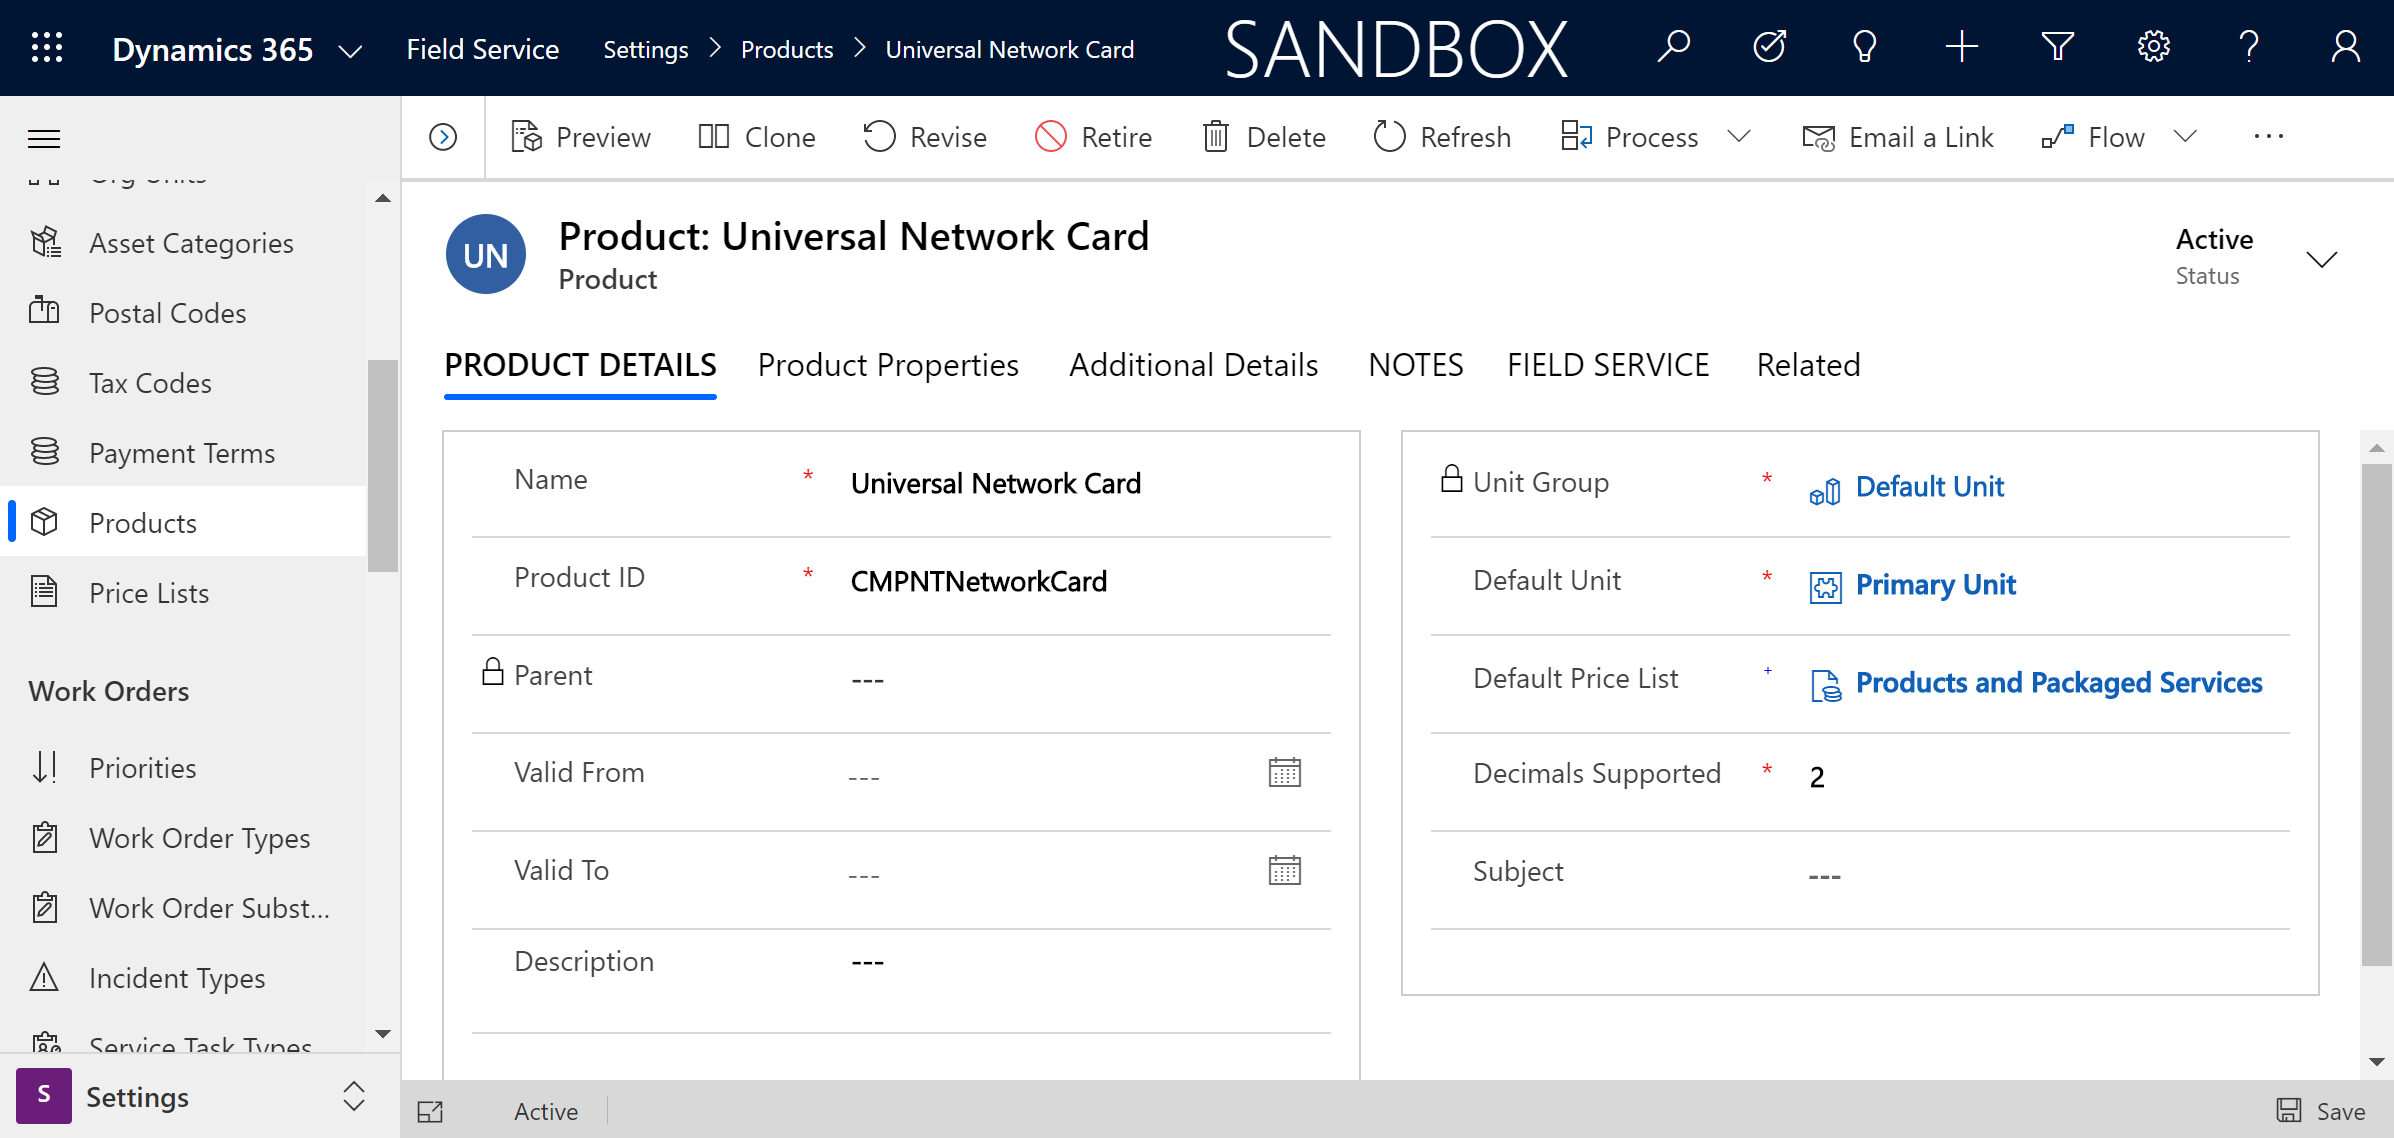2394x1138 pixels.
Task: Open Incident Types in sidebar
Action: point(185,978)
